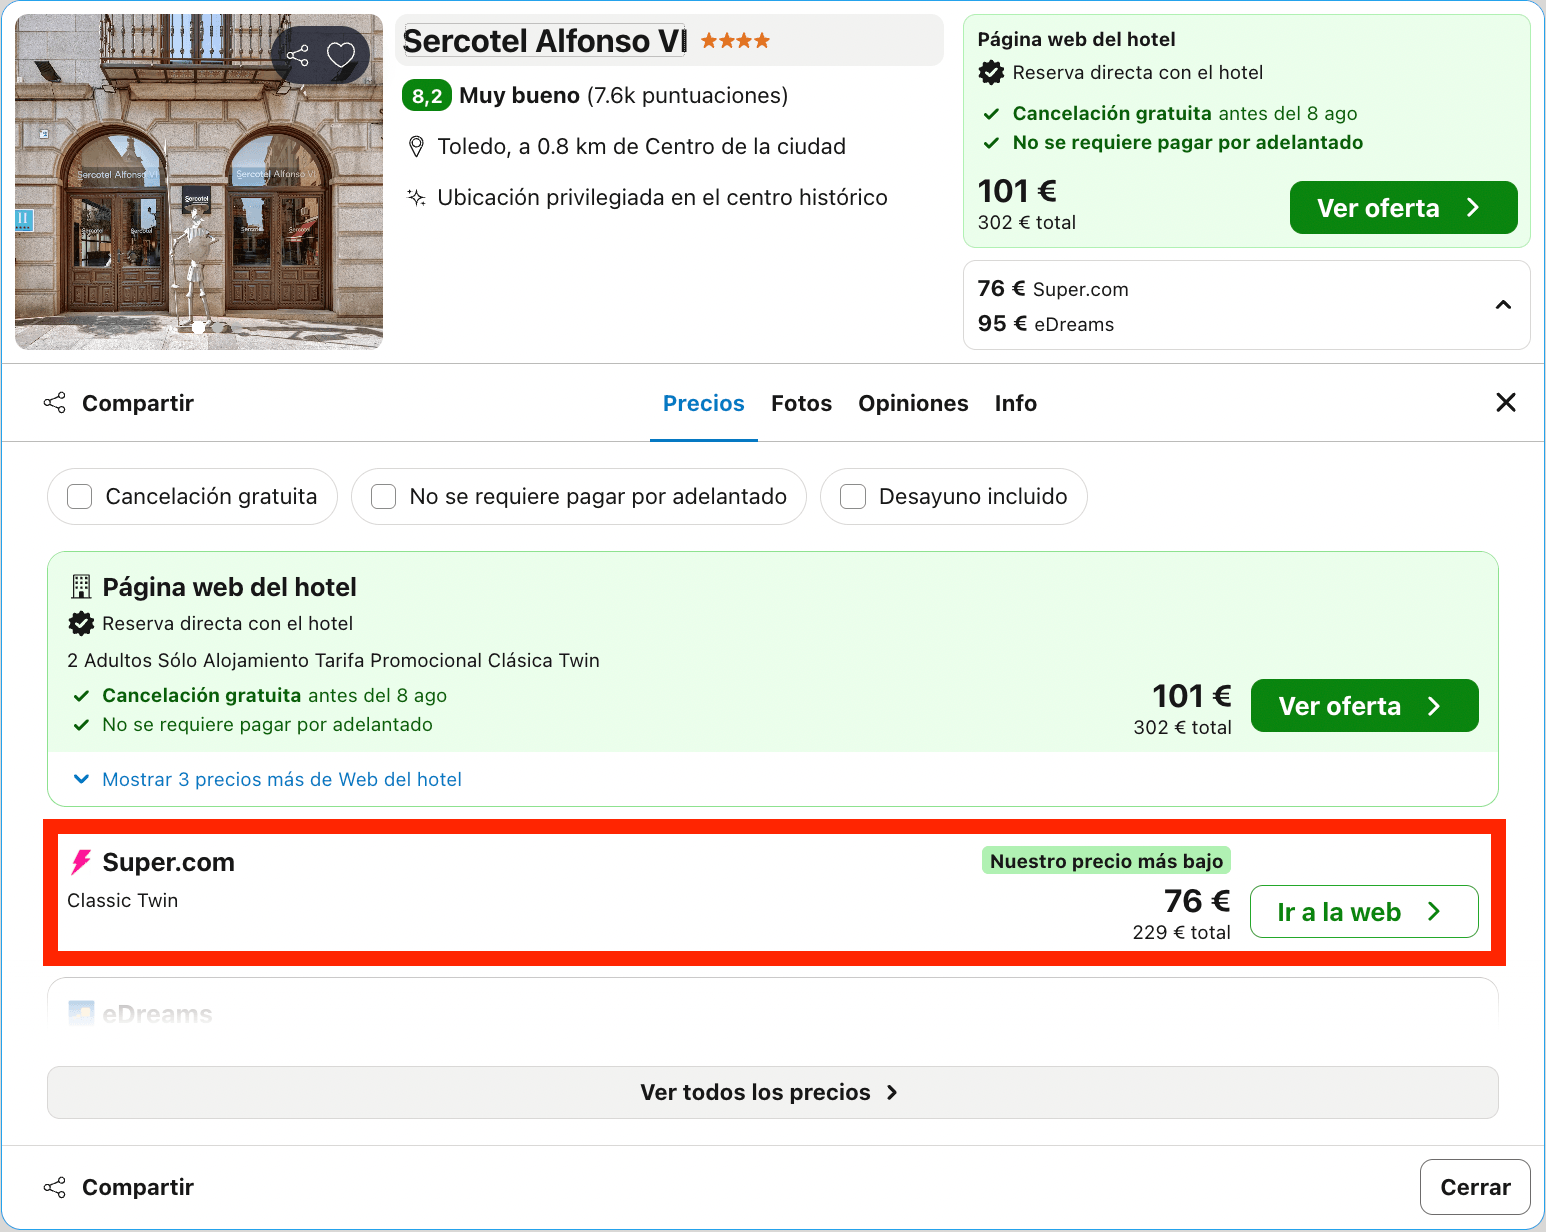Image resolution: width=1546 pixels, height=1232 pixels.
Task: Click Compartir in the tab bar
Action: pos(138,403)
